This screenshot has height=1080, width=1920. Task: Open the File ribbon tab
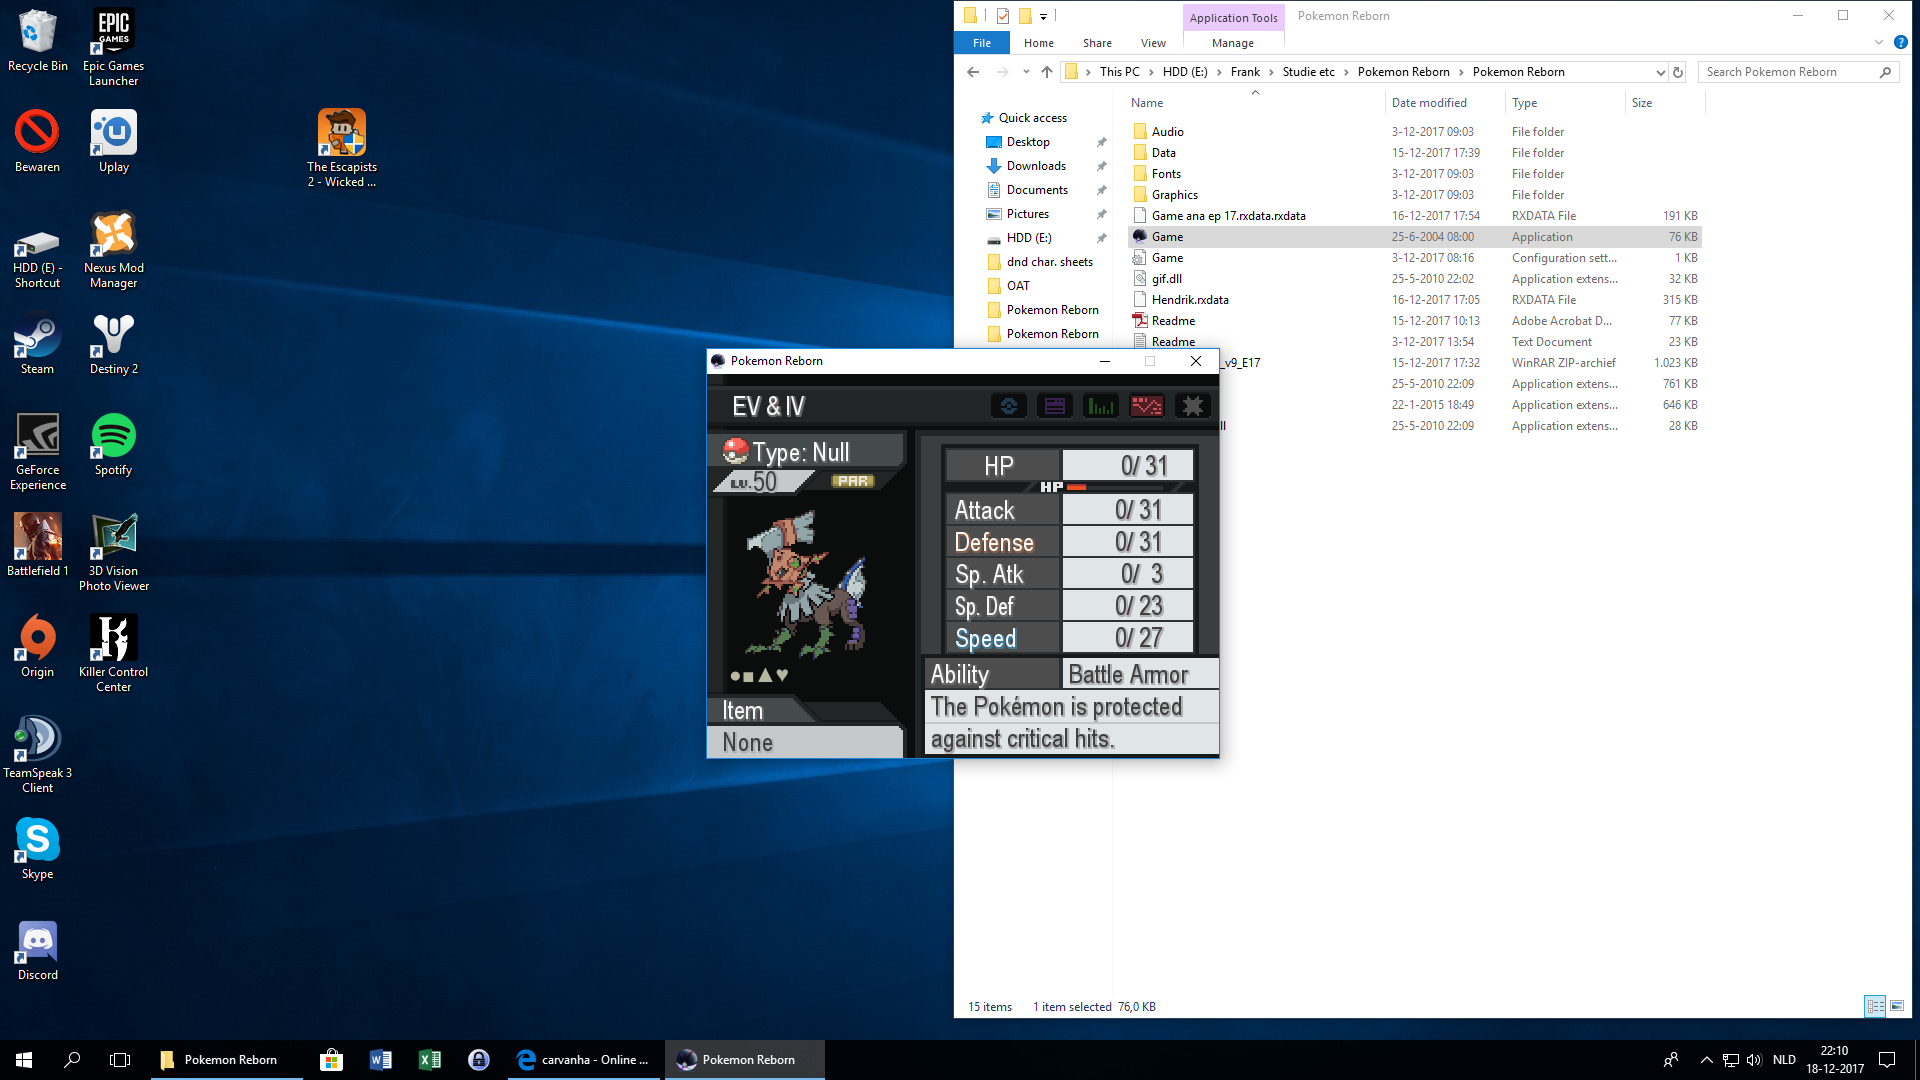point(982,43)
